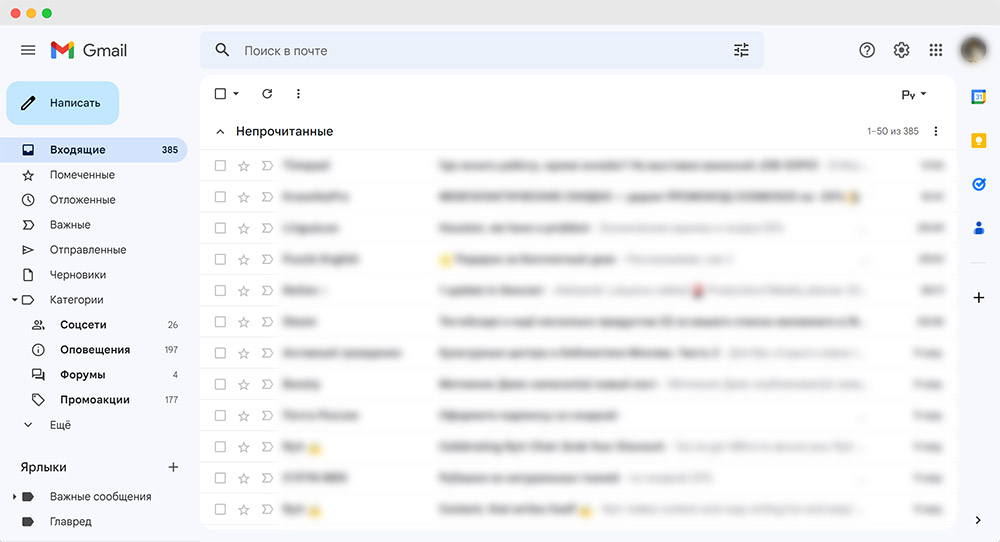Select the sixth email checkbox
Image resolution: width=1000 pixels, height=542 pixels.
click(220, 322)
